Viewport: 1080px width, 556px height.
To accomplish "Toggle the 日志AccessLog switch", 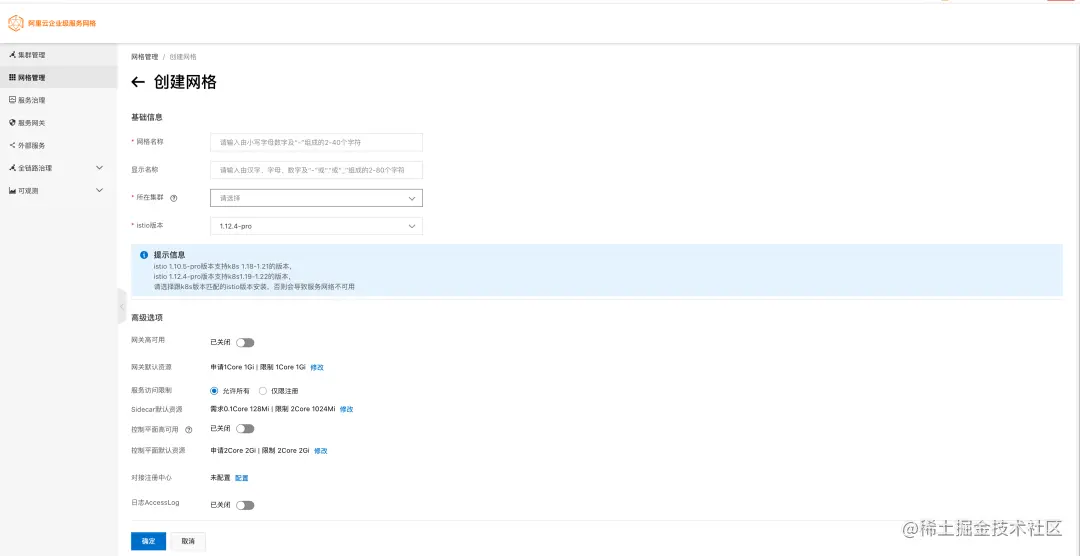I will coord(245,505).
